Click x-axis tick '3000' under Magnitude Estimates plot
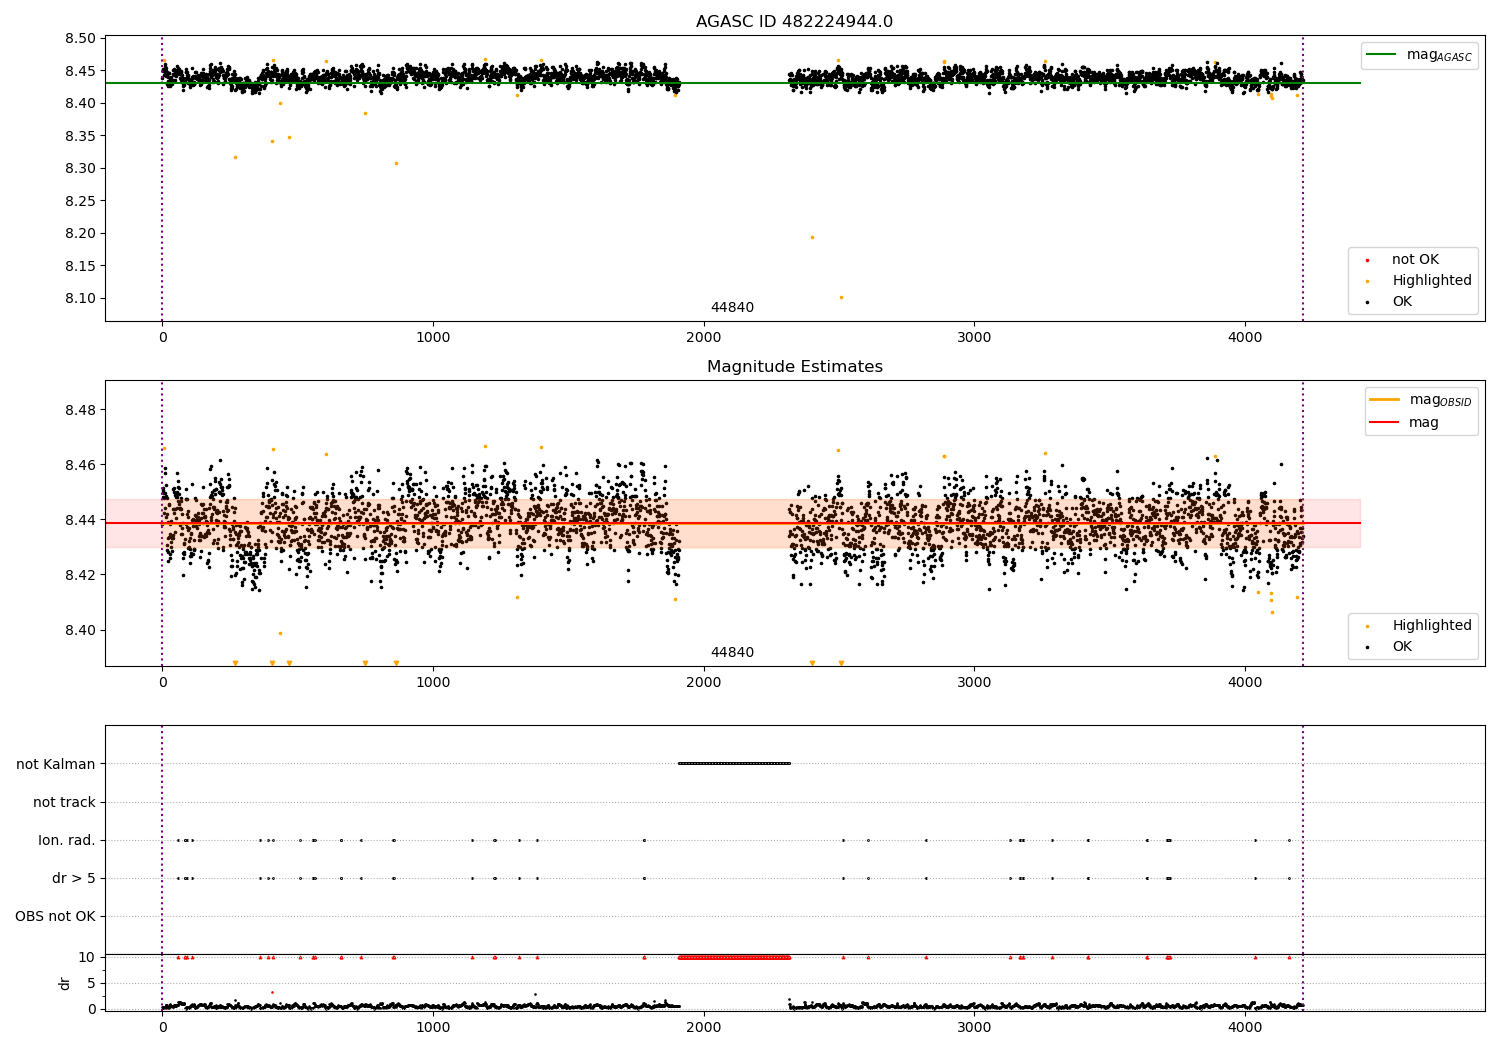This screenshot has height=1050, width=1500. click(x=974, y=683)
